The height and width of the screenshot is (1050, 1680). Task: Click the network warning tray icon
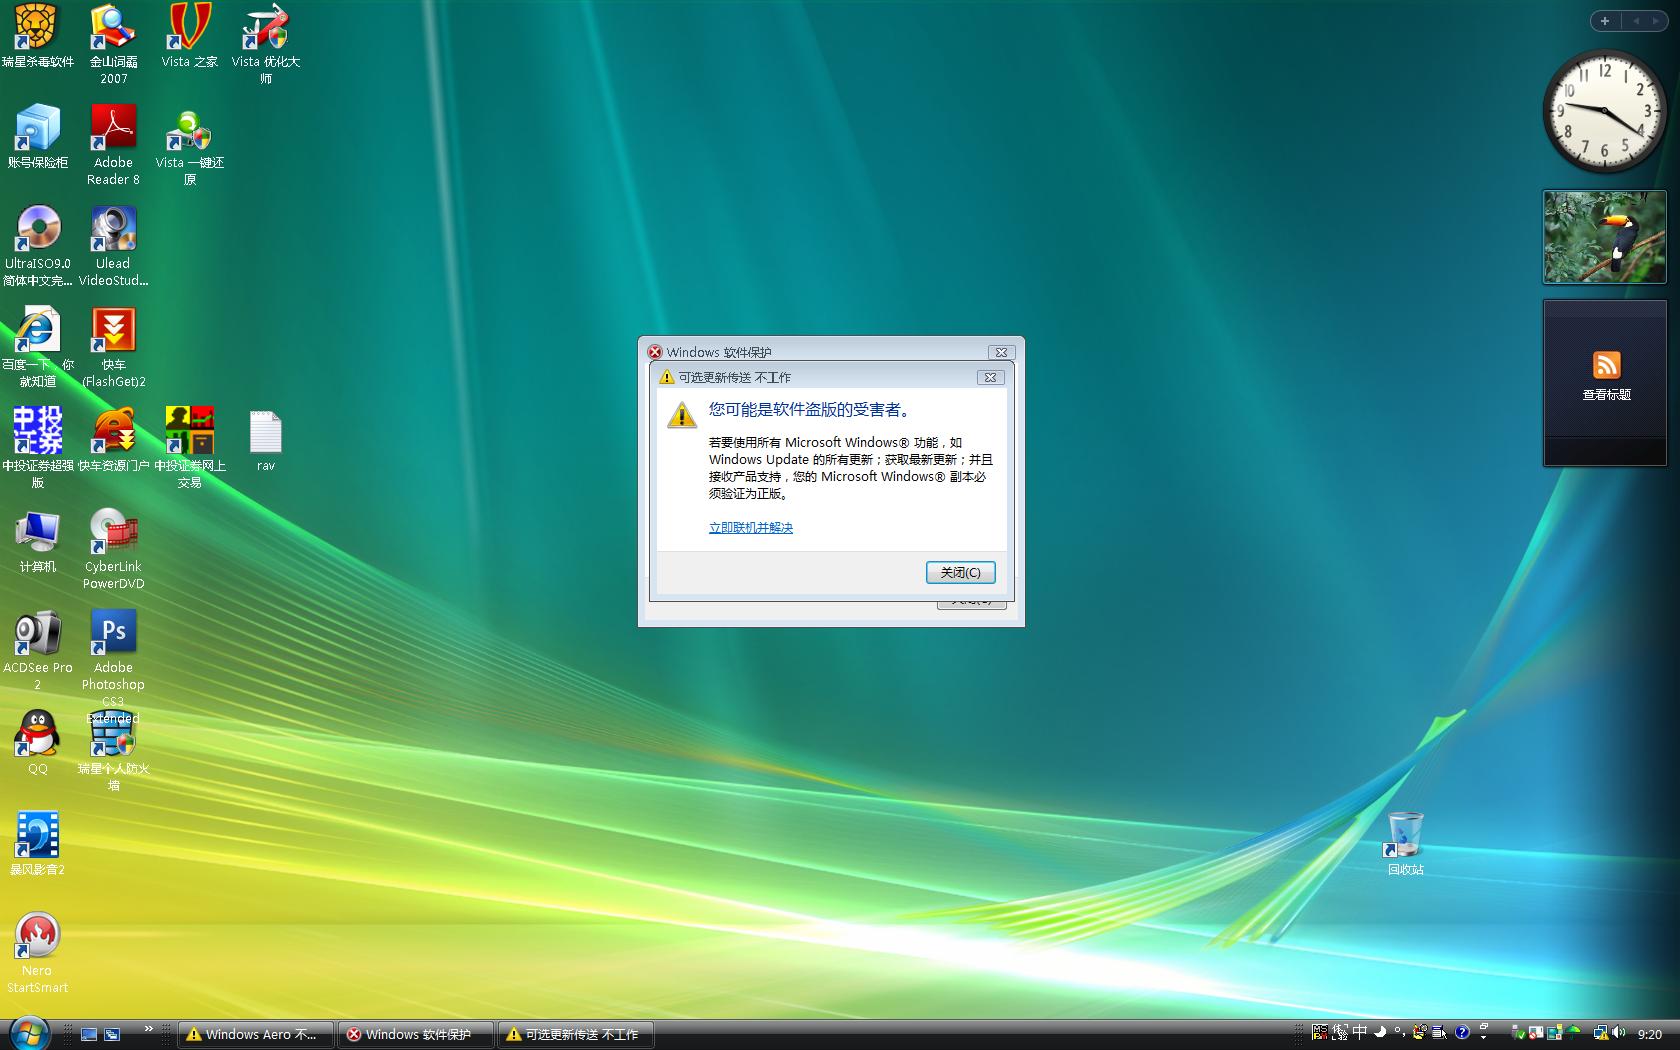pyautogui.click(x=1601, y=1033)
